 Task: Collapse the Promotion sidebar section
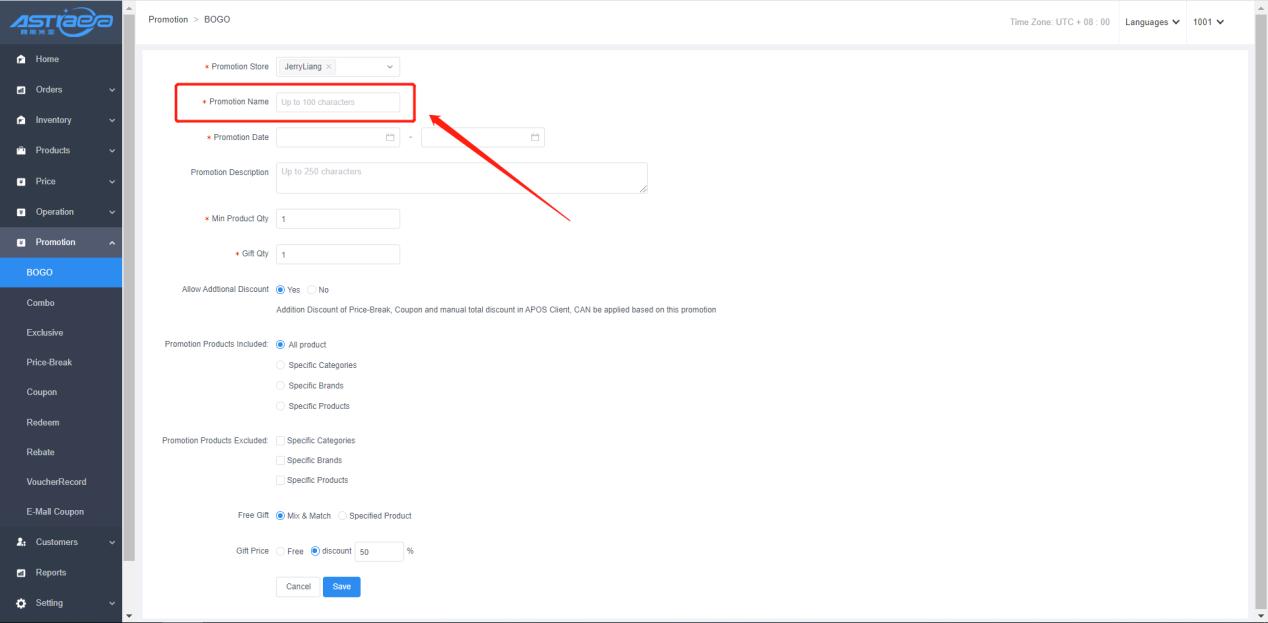[x=112, y=243]
